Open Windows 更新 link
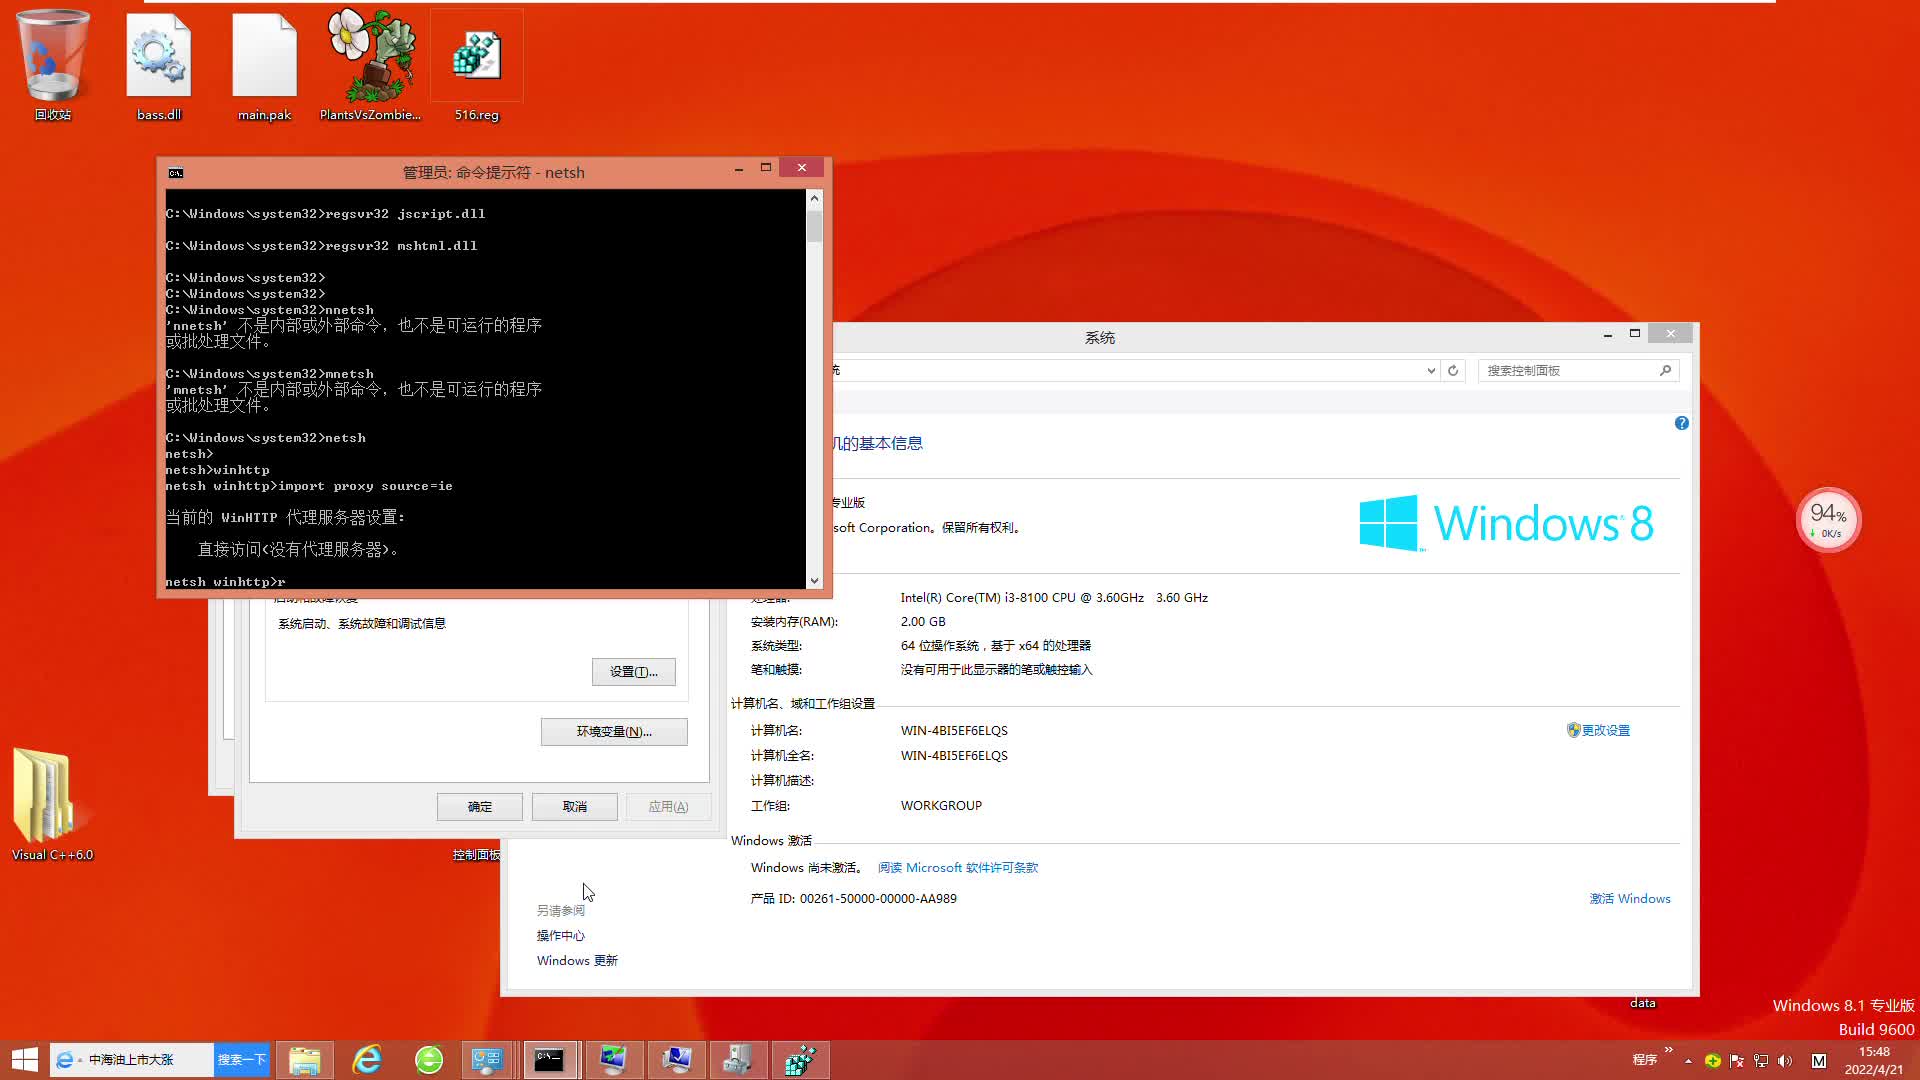This screenshot has width=1920, height=1080. click(577, 961)
